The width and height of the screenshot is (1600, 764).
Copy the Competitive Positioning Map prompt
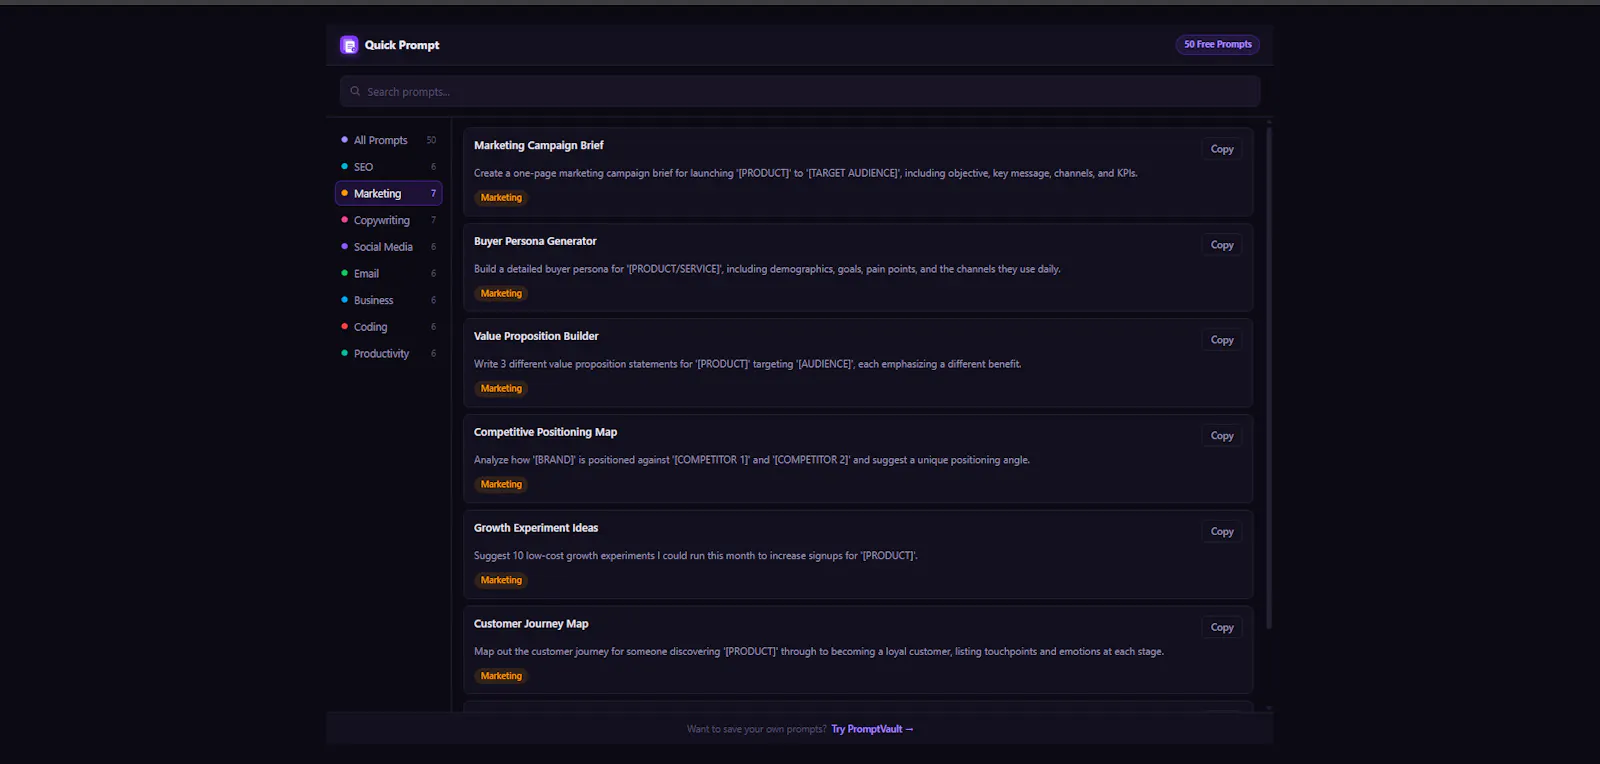coord(1222,436)
